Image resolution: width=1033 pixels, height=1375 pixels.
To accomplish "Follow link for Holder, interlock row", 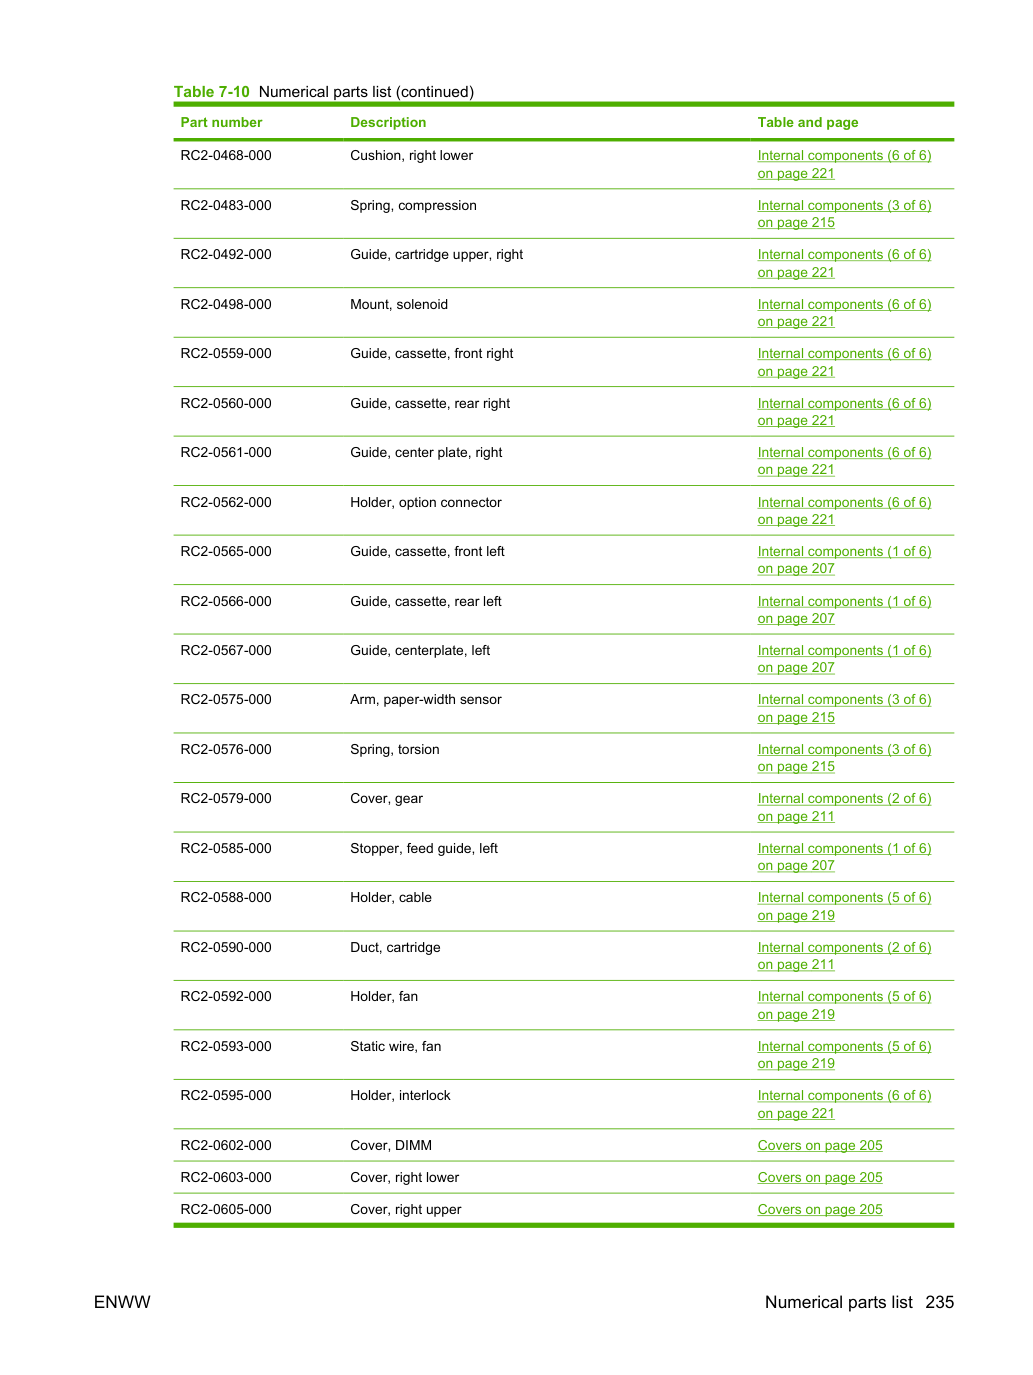I will coord(844,1104).
